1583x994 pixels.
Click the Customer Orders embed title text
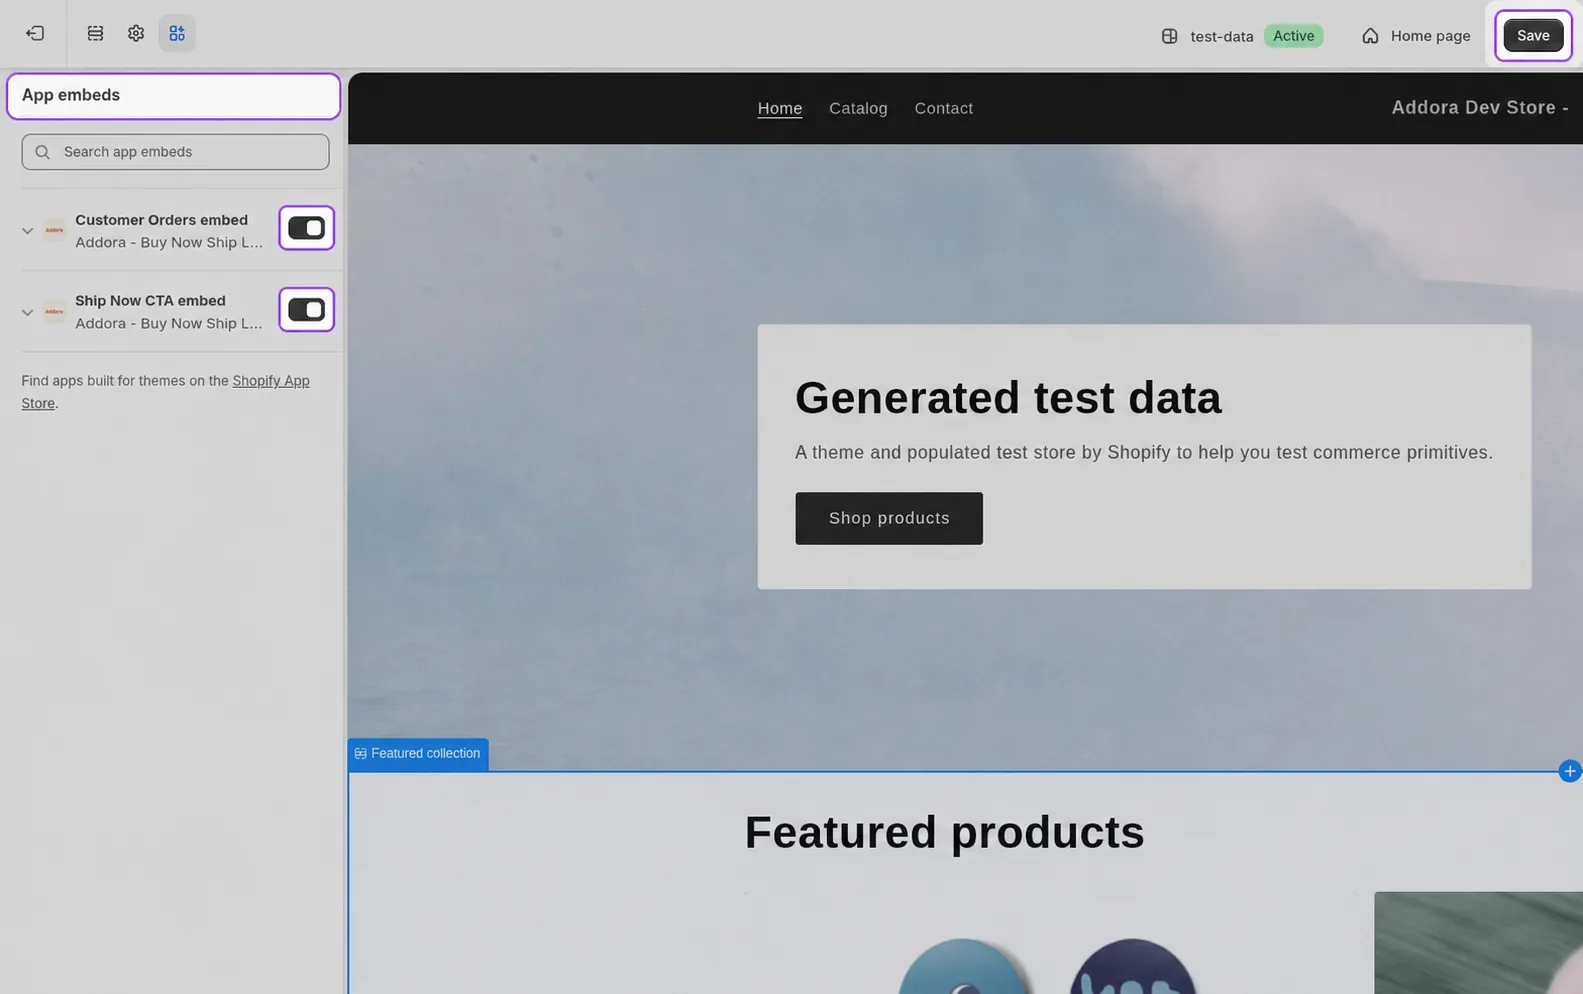pyautogui.click(x=161, y=220)
